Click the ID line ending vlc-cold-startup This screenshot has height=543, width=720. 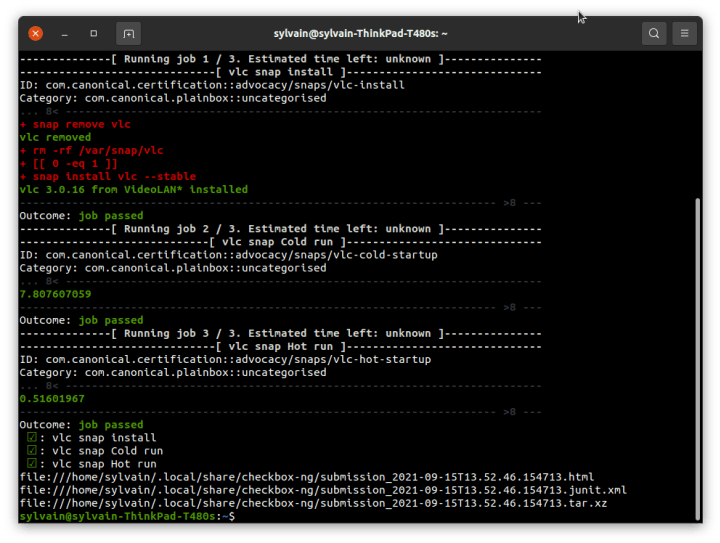pyautogui.click(x=229, y=255)
